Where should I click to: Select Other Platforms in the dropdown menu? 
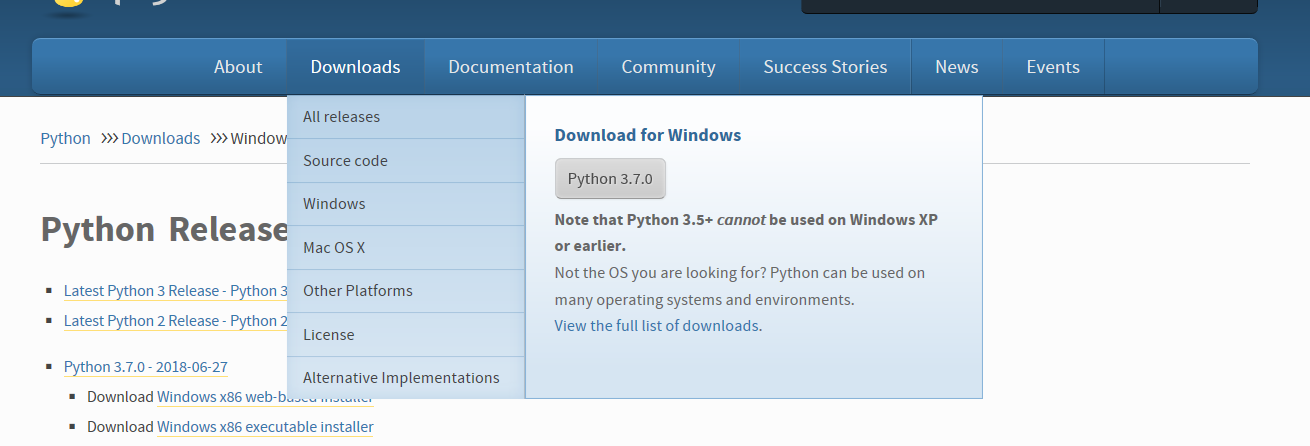tap(357, 291)
